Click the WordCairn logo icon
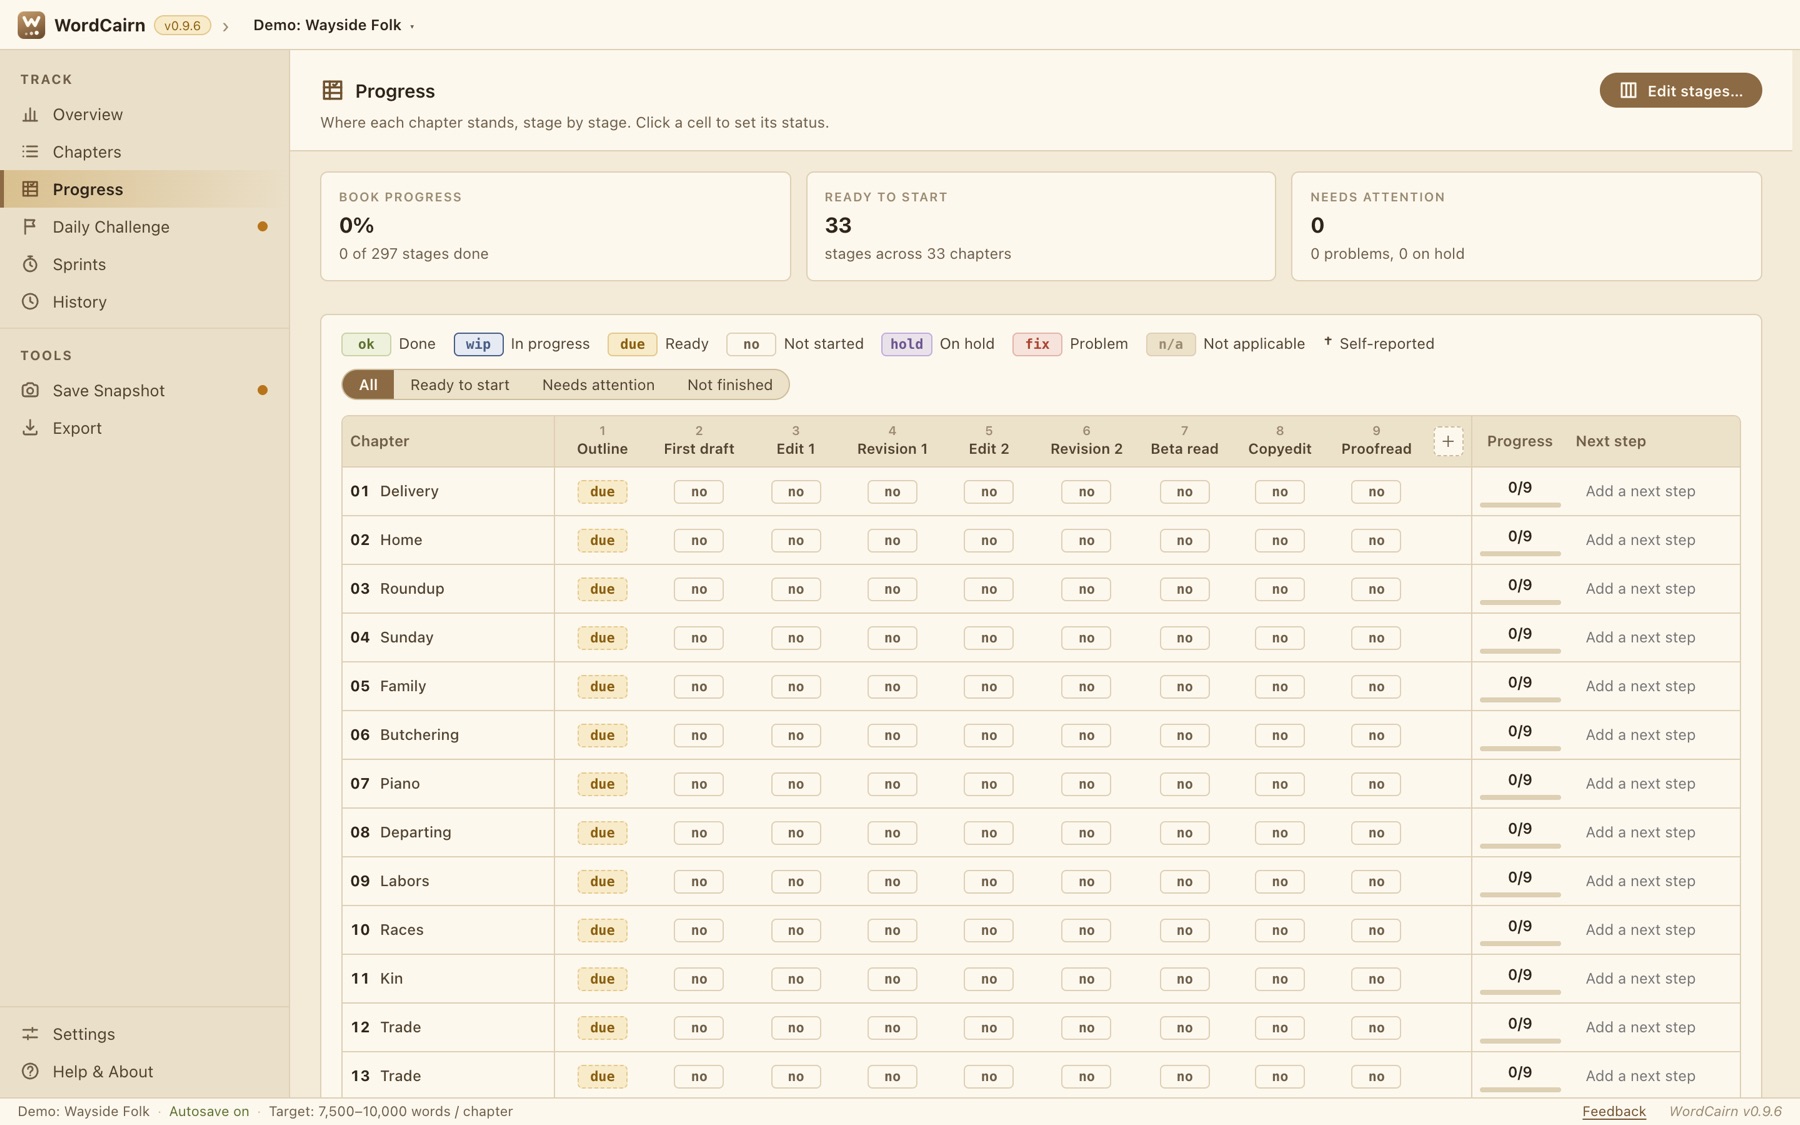Image resolution: width=1800 pixels, height=1125 pixels. coord(31,25)
